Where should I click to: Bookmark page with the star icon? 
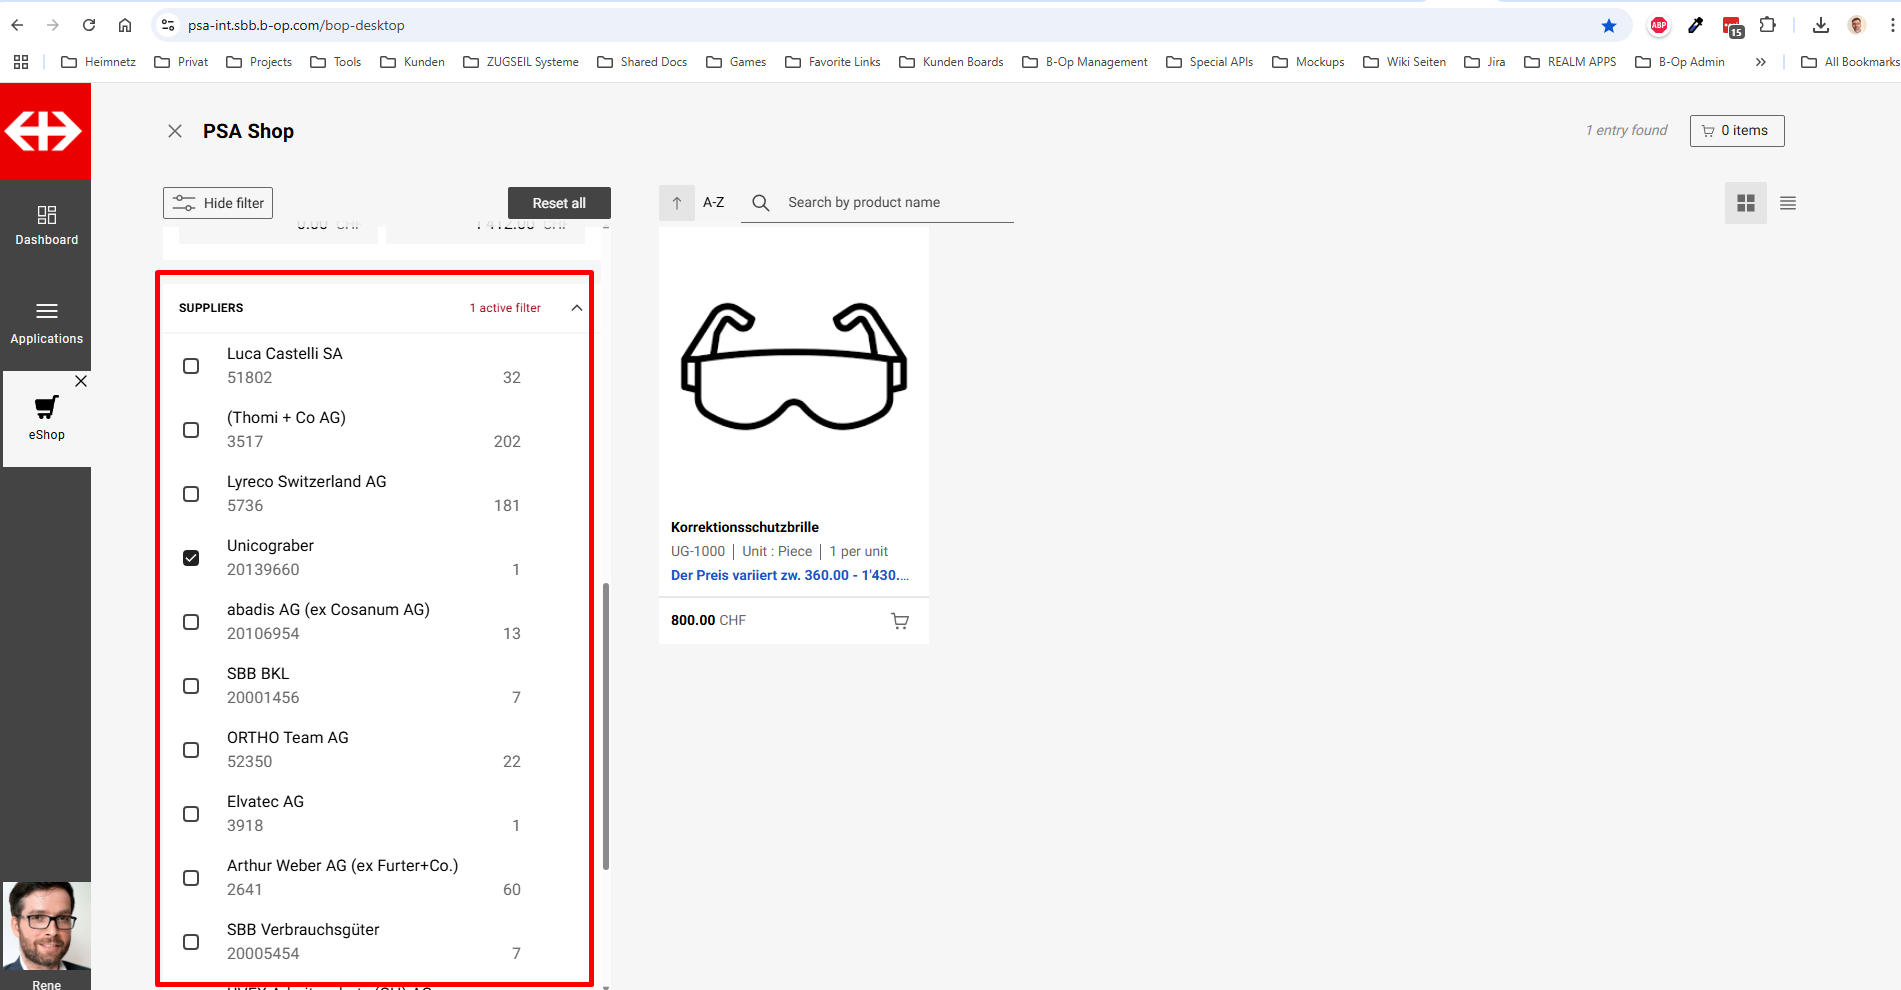(x=1608, y=25)
